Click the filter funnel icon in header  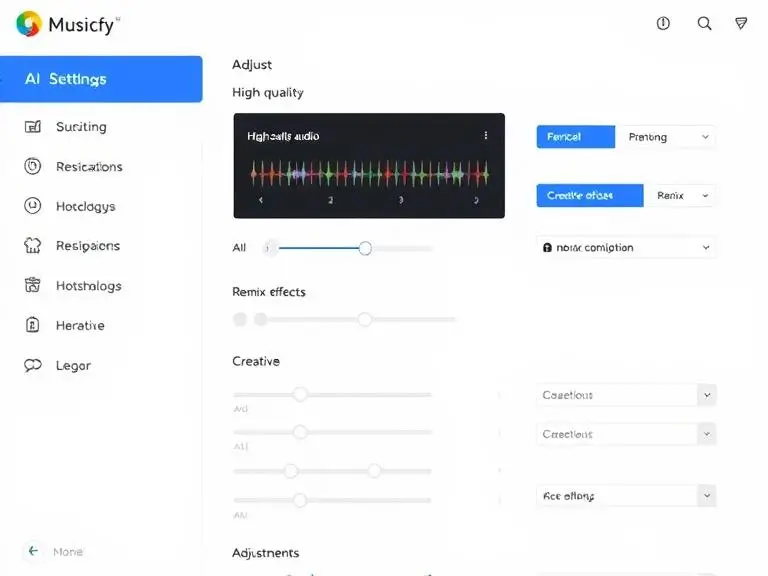741,24
